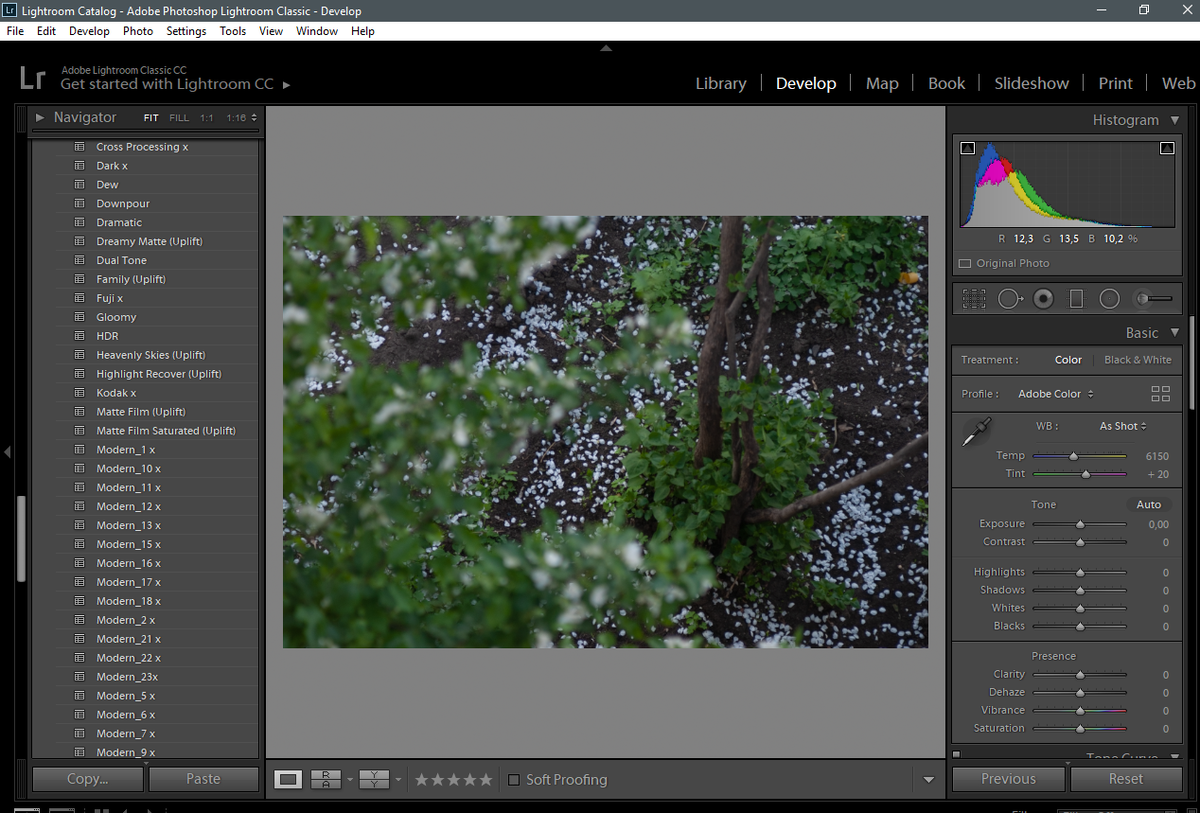Switch to the Slideshow module

pos(1031,84)
